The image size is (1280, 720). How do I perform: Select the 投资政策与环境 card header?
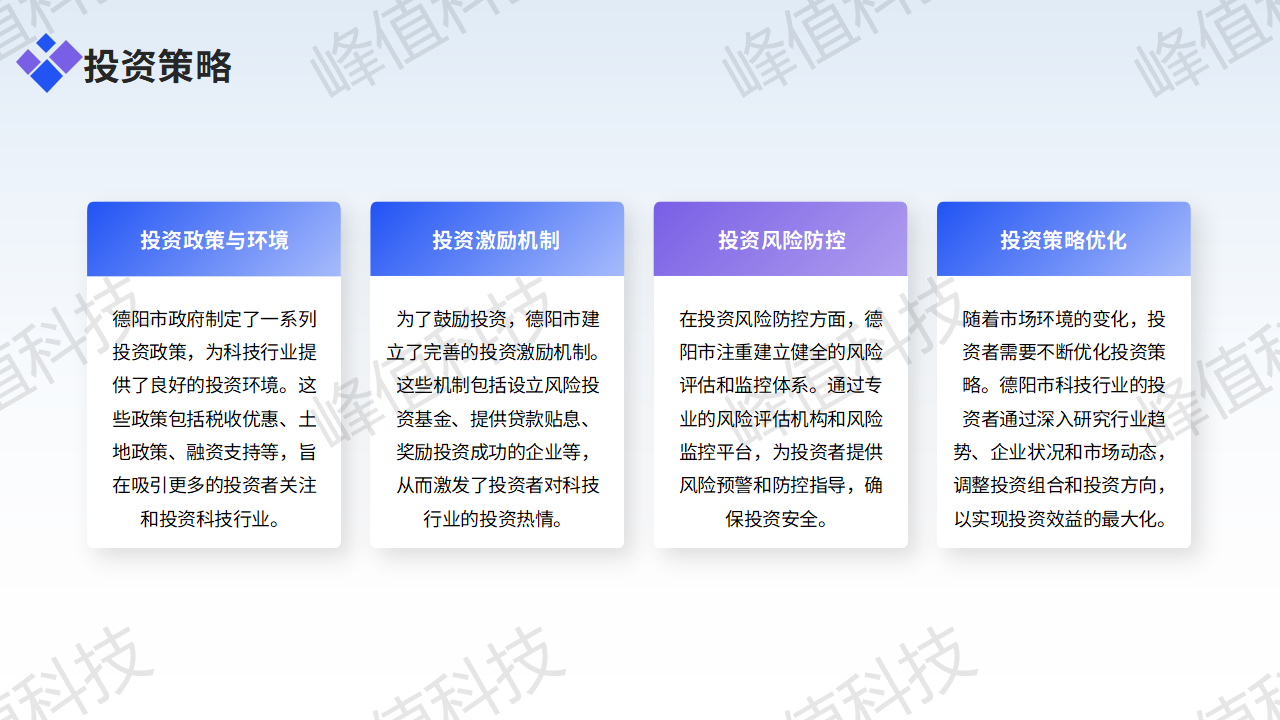(214, 239)
